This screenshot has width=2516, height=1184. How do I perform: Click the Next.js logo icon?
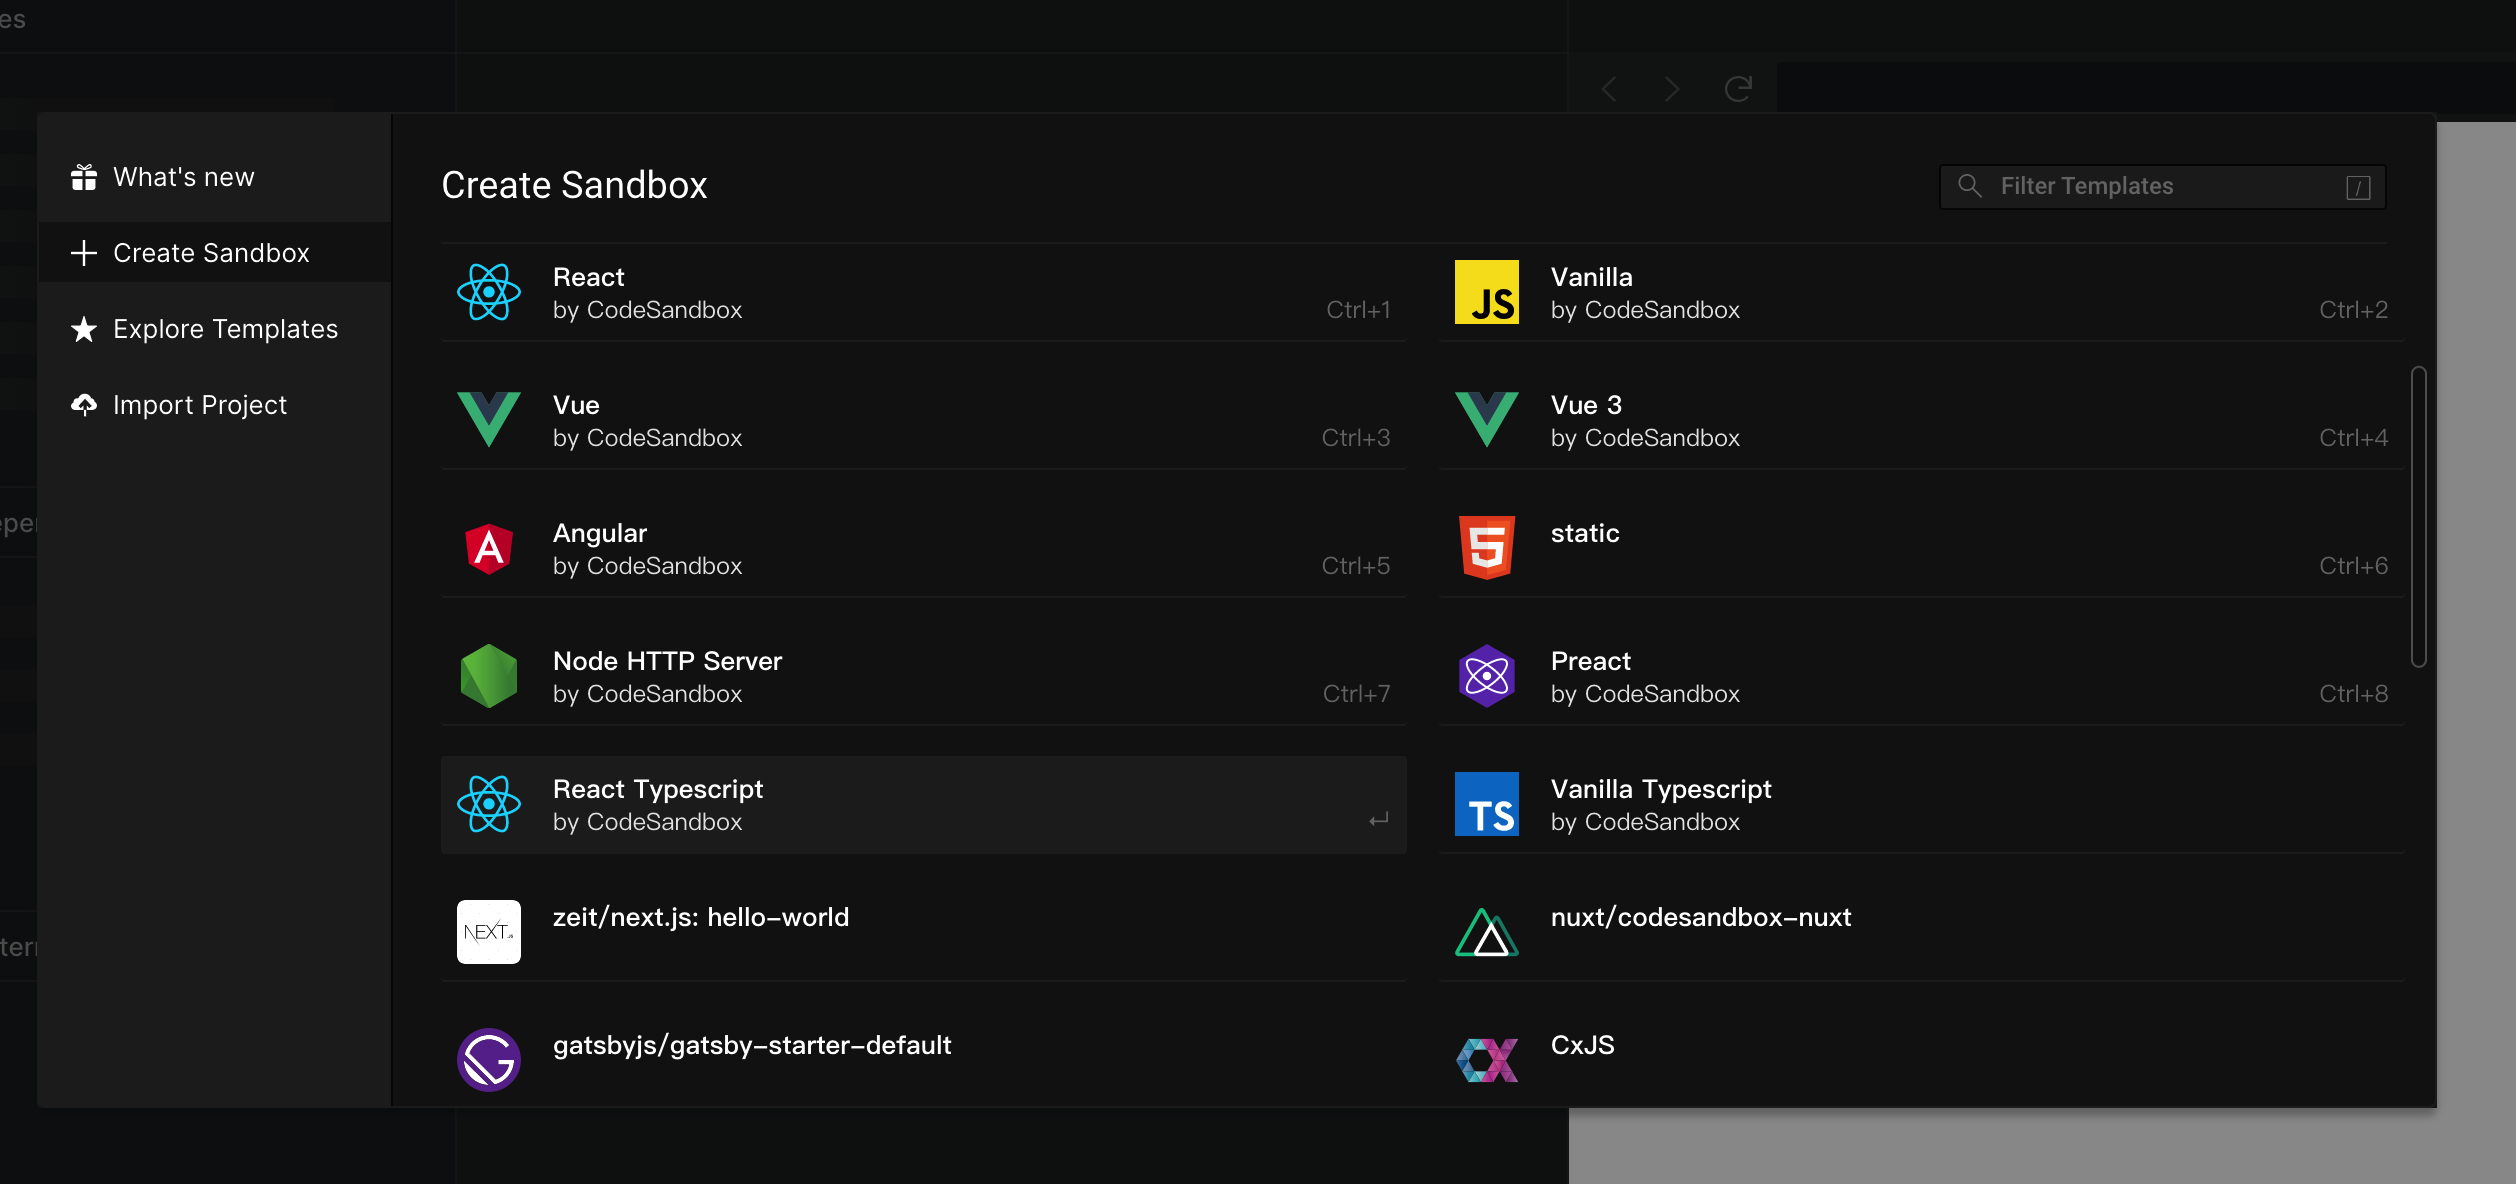point(488,932)
